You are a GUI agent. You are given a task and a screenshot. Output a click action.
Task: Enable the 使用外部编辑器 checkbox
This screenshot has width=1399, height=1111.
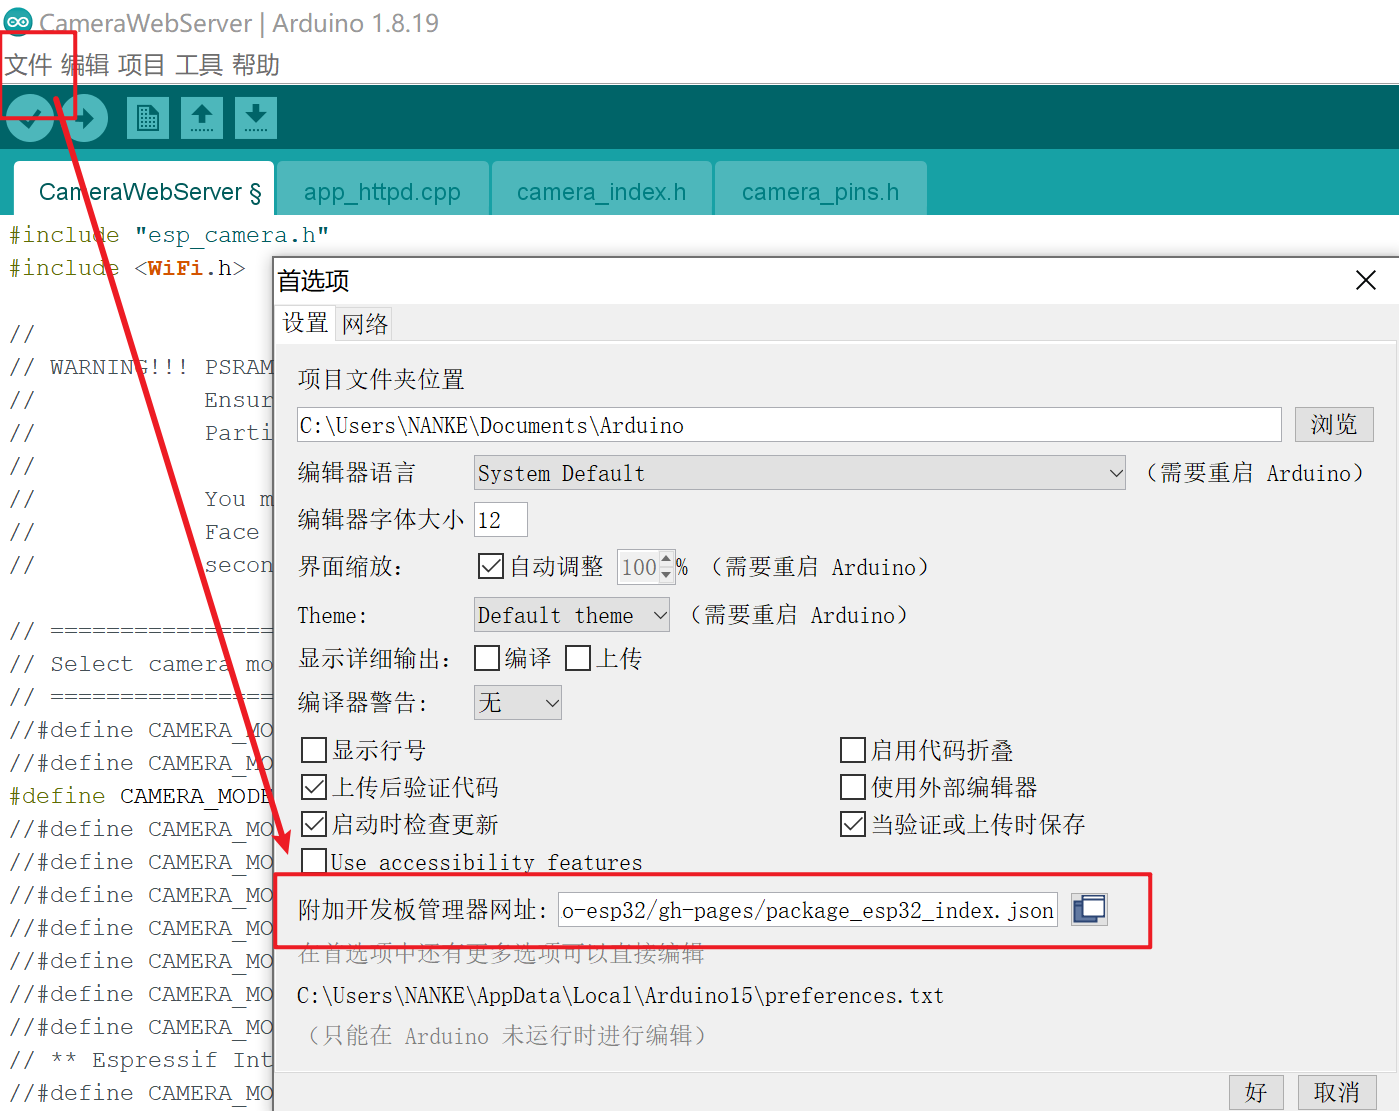click(853, 787)
